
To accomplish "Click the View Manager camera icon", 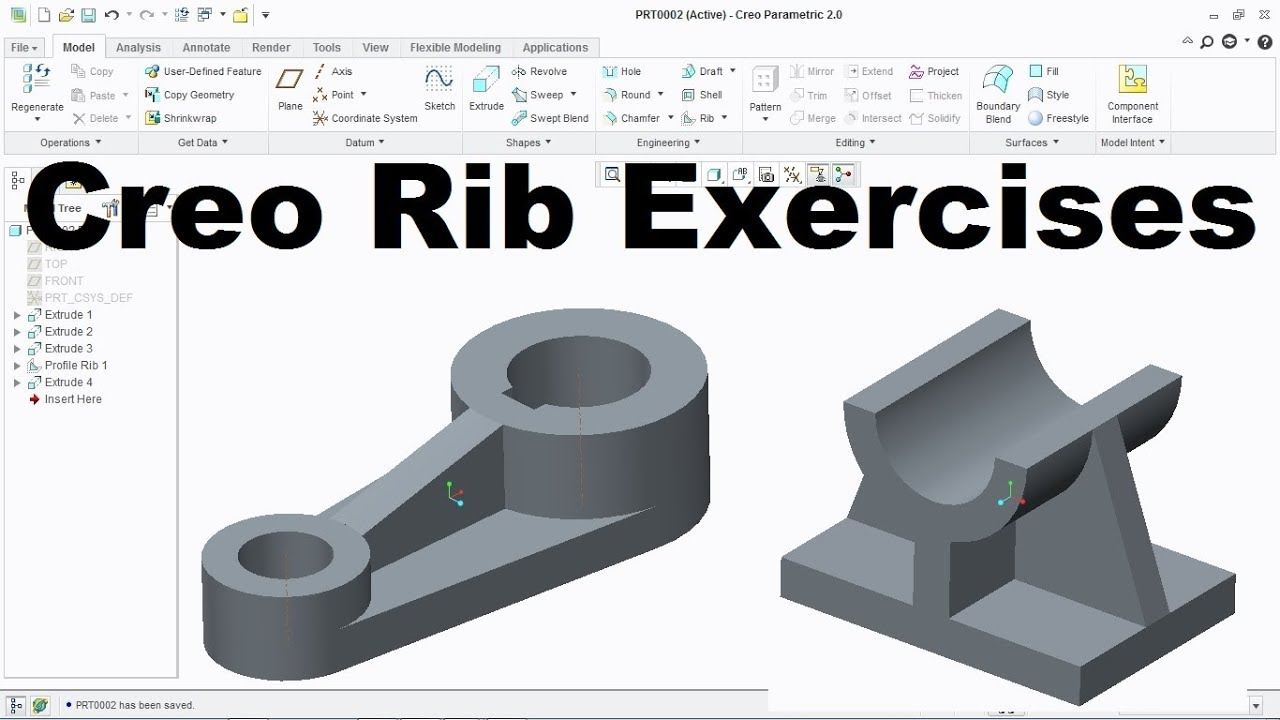I will coord(767,175).
